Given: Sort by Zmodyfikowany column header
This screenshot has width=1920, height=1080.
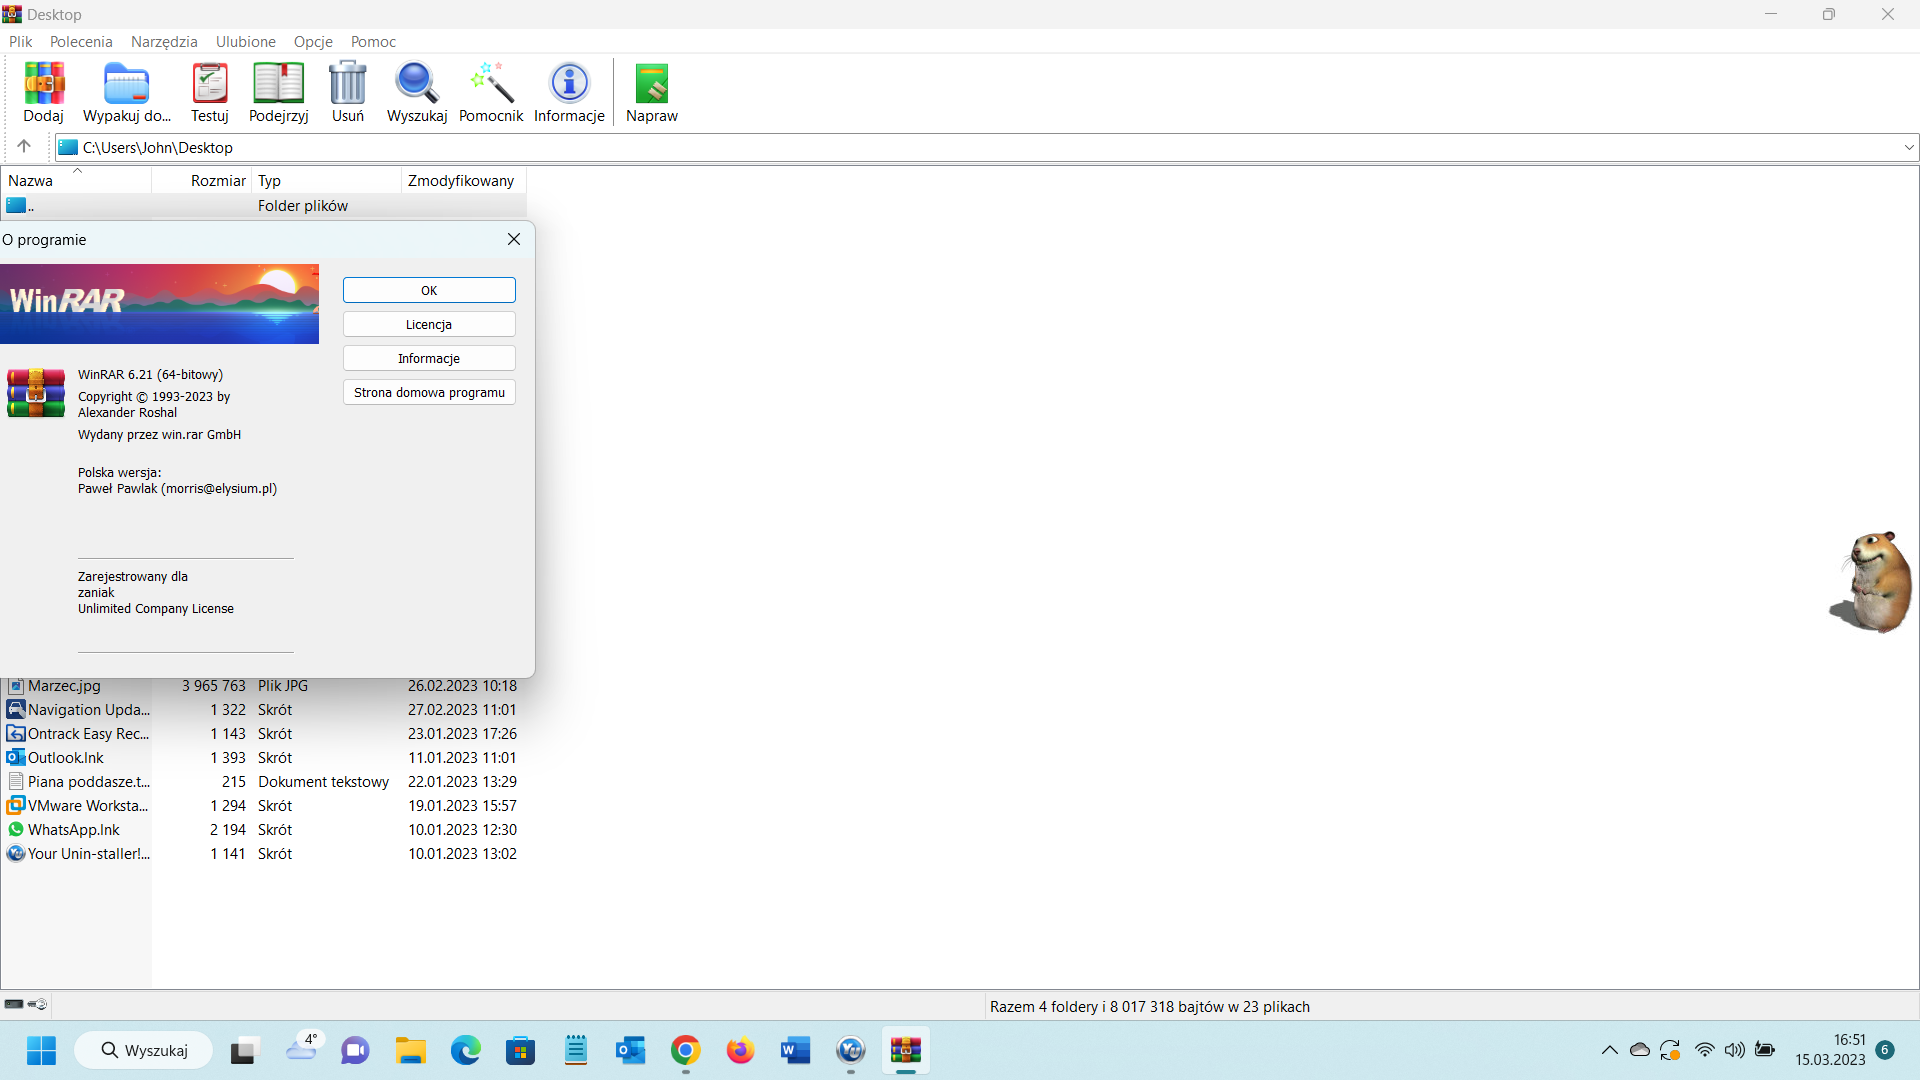Looking at the screenshot, I should coord(464,180).
